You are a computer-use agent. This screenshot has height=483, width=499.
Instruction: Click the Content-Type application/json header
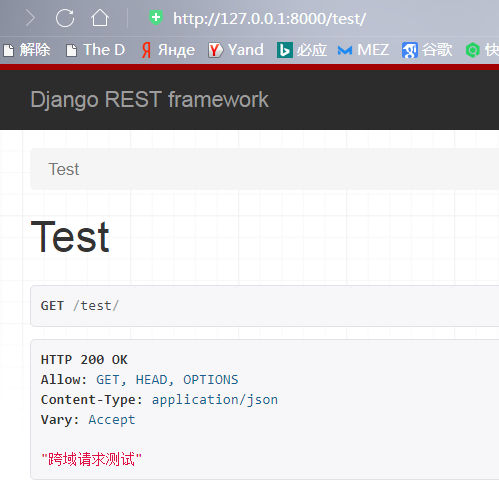[x=159, y=400]
